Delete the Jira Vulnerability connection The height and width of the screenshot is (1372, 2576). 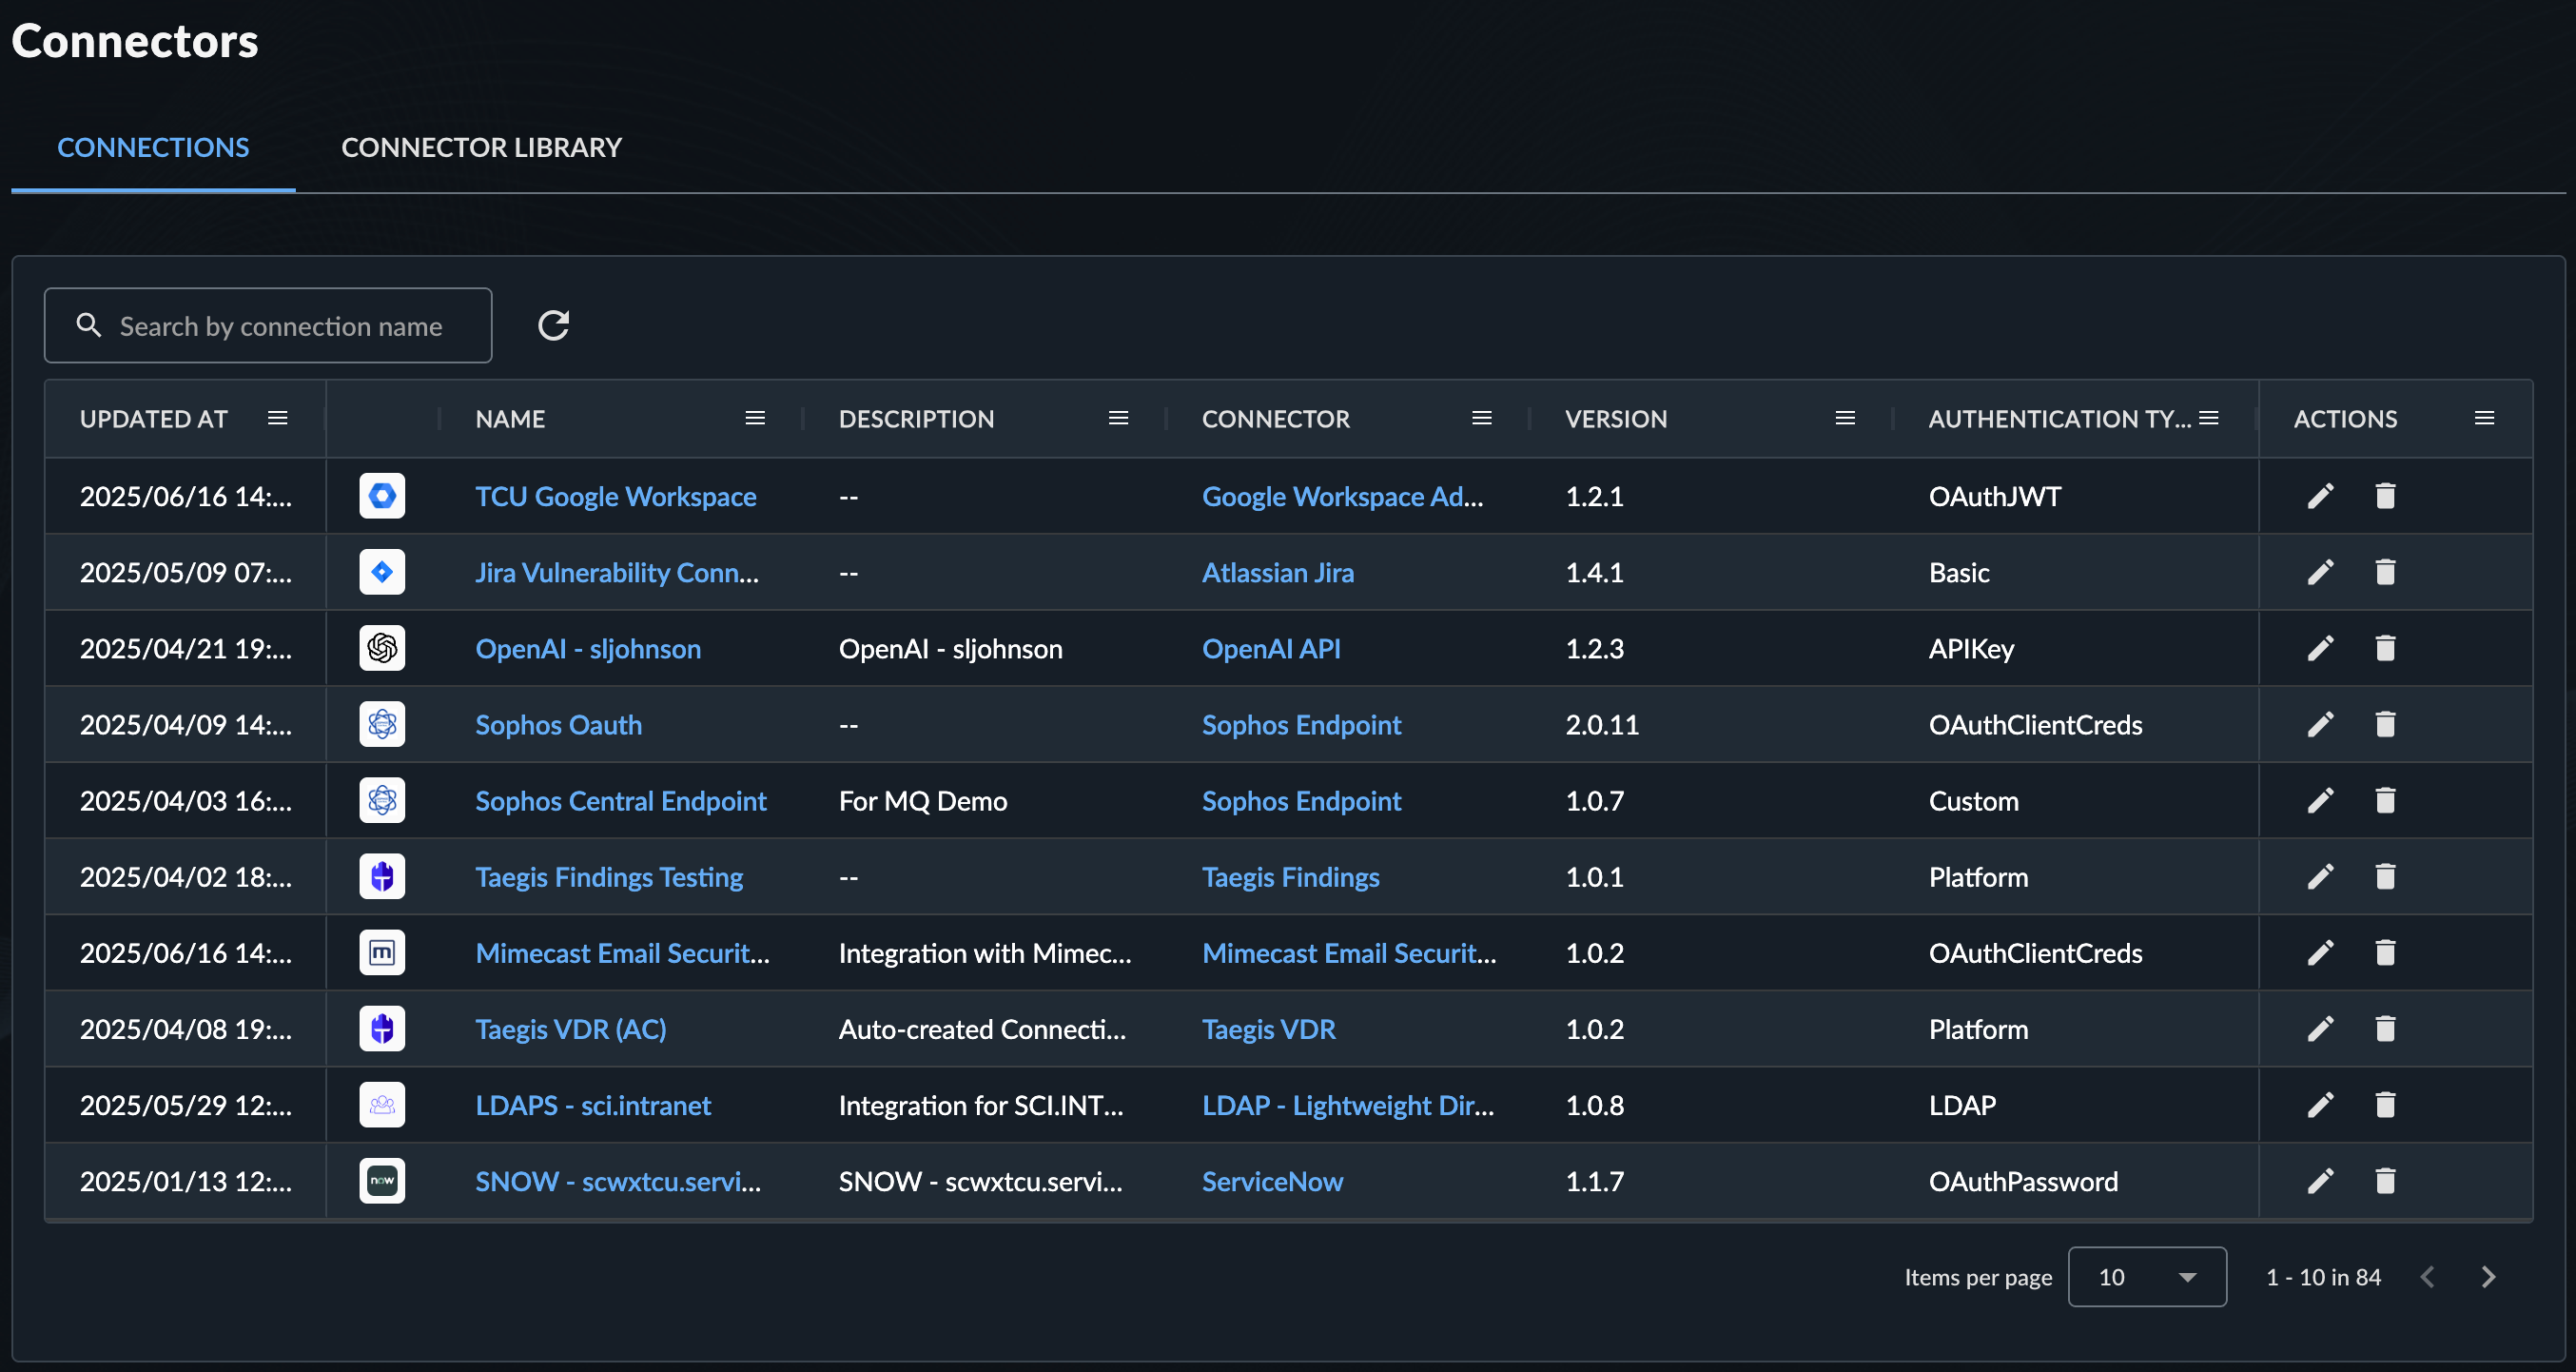[x=2385, y=572]
